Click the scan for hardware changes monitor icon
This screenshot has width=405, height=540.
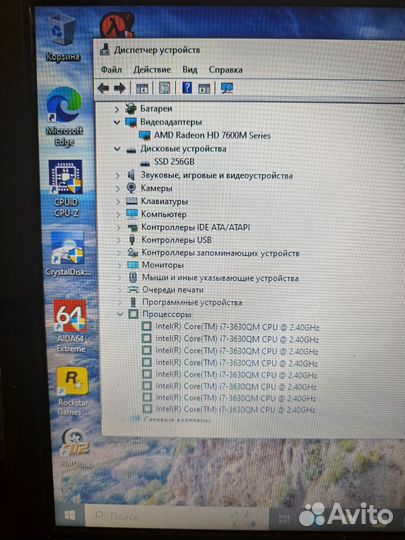[227, 88]
